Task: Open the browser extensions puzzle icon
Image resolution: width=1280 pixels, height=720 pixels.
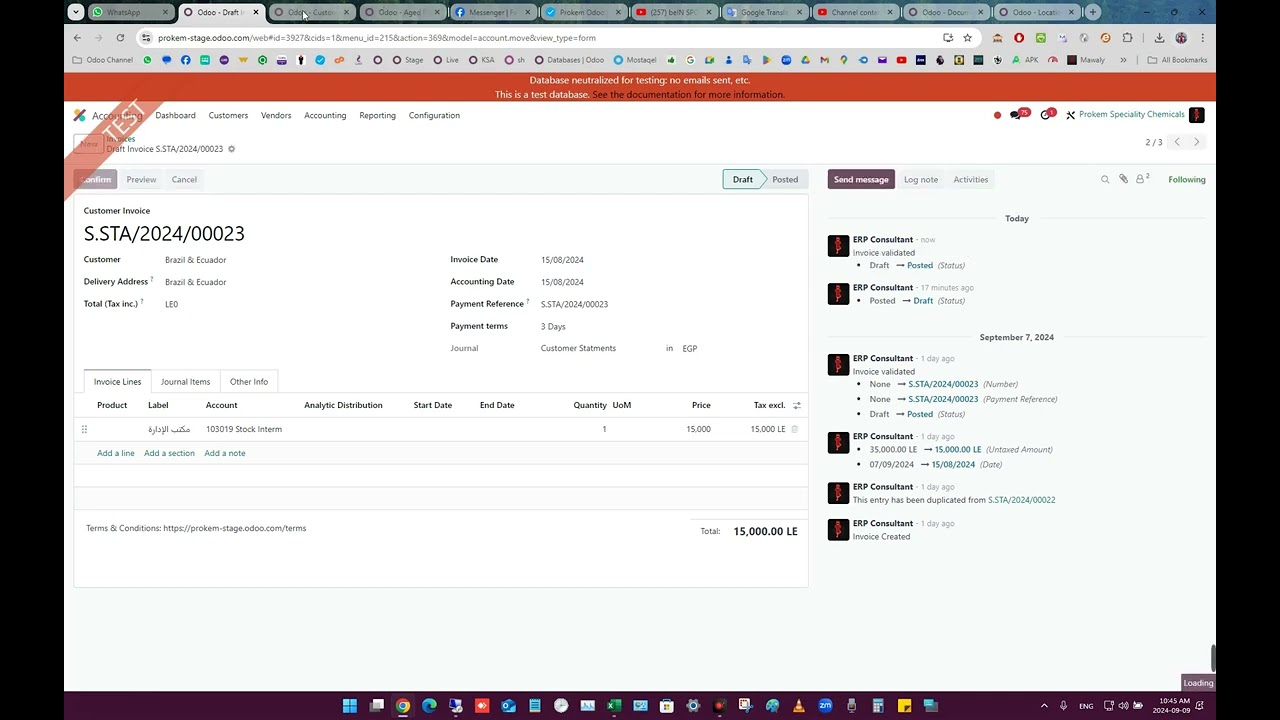Action: [1127, 38]
